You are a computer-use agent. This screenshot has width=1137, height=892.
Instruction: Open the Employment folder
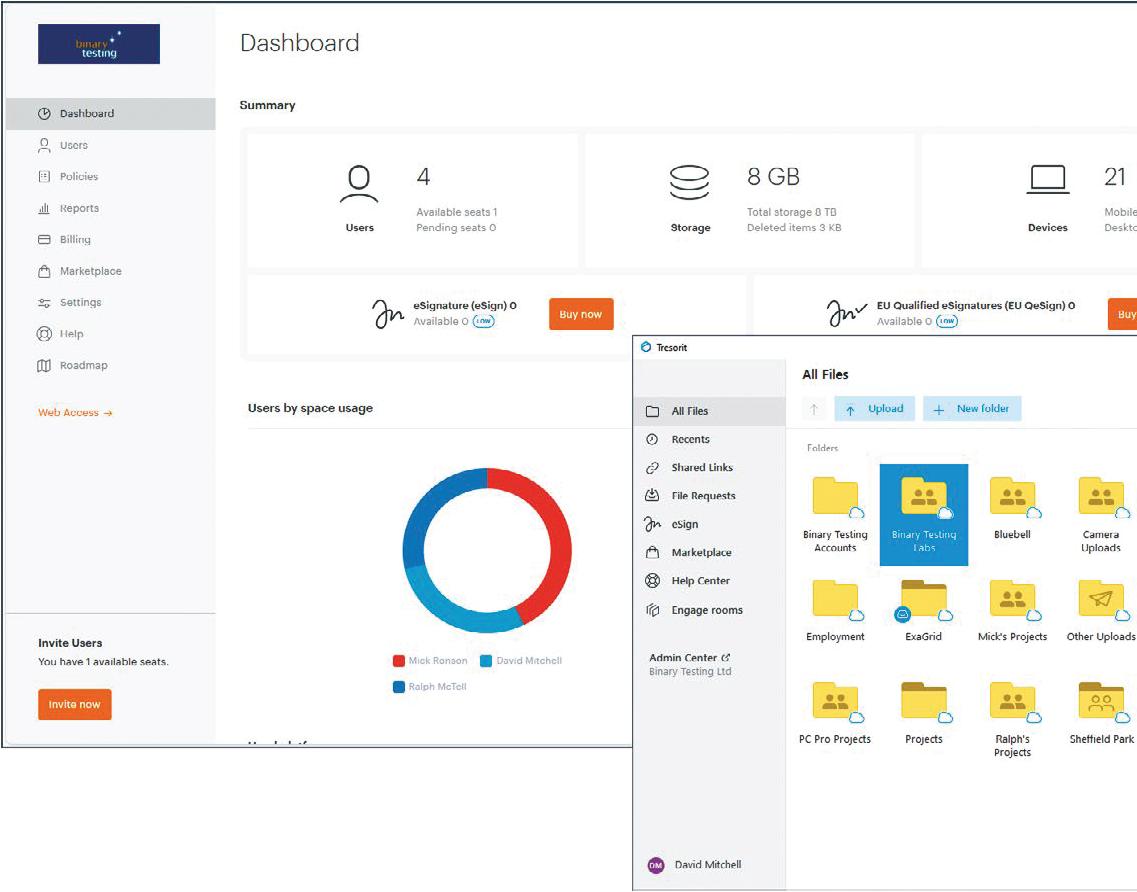pos(835,611)
